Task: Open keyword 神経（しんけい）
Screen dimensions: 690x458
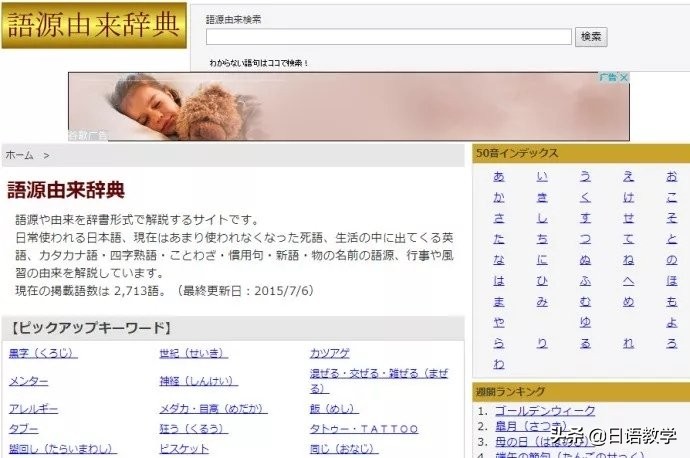Action: (x=198, y=381)
